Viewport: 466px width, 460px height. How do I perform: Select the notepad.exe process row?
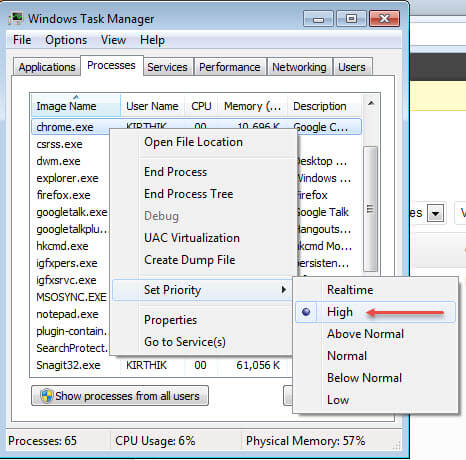[x=67, y=314]
